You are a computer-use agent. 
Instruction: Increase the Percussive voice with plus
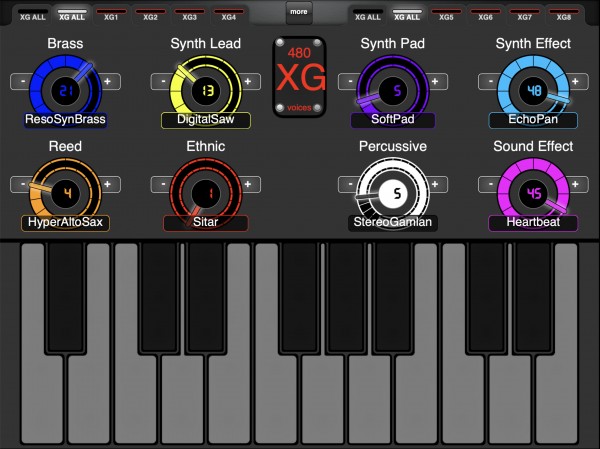[x=435, y=184]
